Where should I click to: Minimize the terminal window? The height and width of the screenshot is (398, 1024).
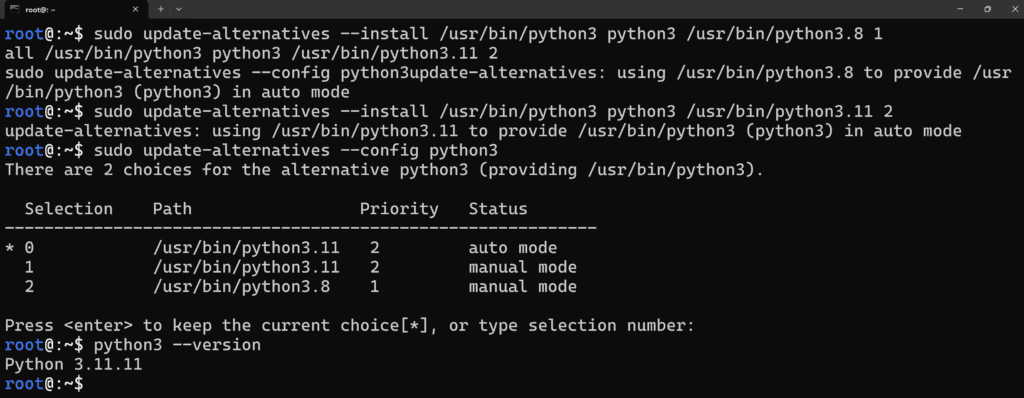coord(960,9)
